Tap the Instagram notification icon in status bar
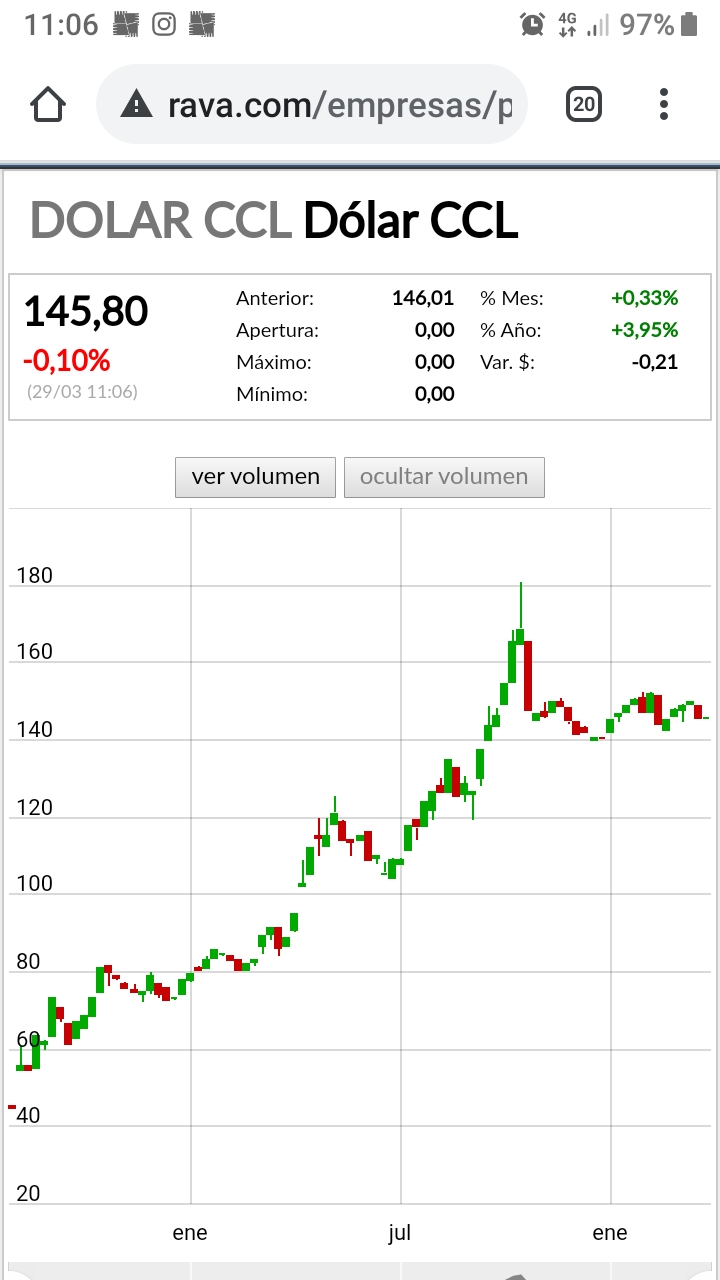This screenshot has width=720, height=1280. click(x=164, y=24)
